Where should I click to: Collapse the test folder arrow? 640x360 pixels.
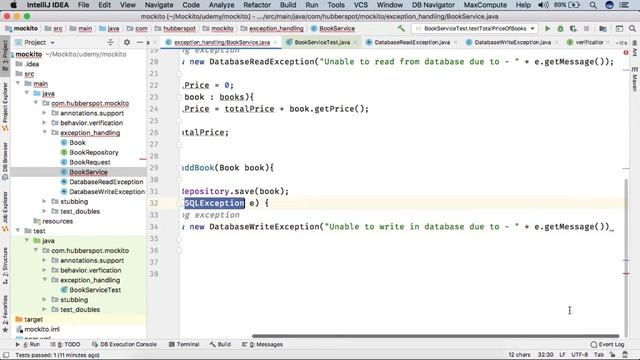[18, 231]
